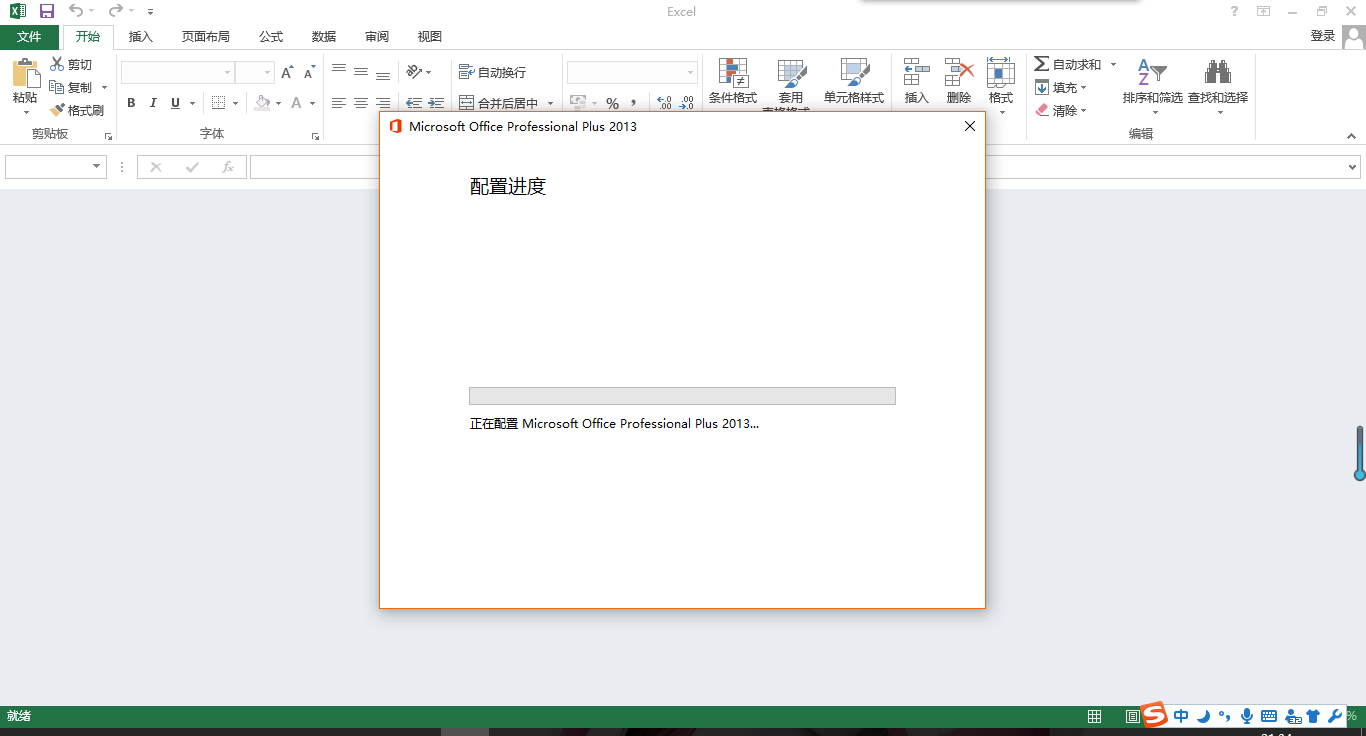Click the Redo arrow icon
The width and height of the screenshot is (1366, 736).
click(115, 11)
